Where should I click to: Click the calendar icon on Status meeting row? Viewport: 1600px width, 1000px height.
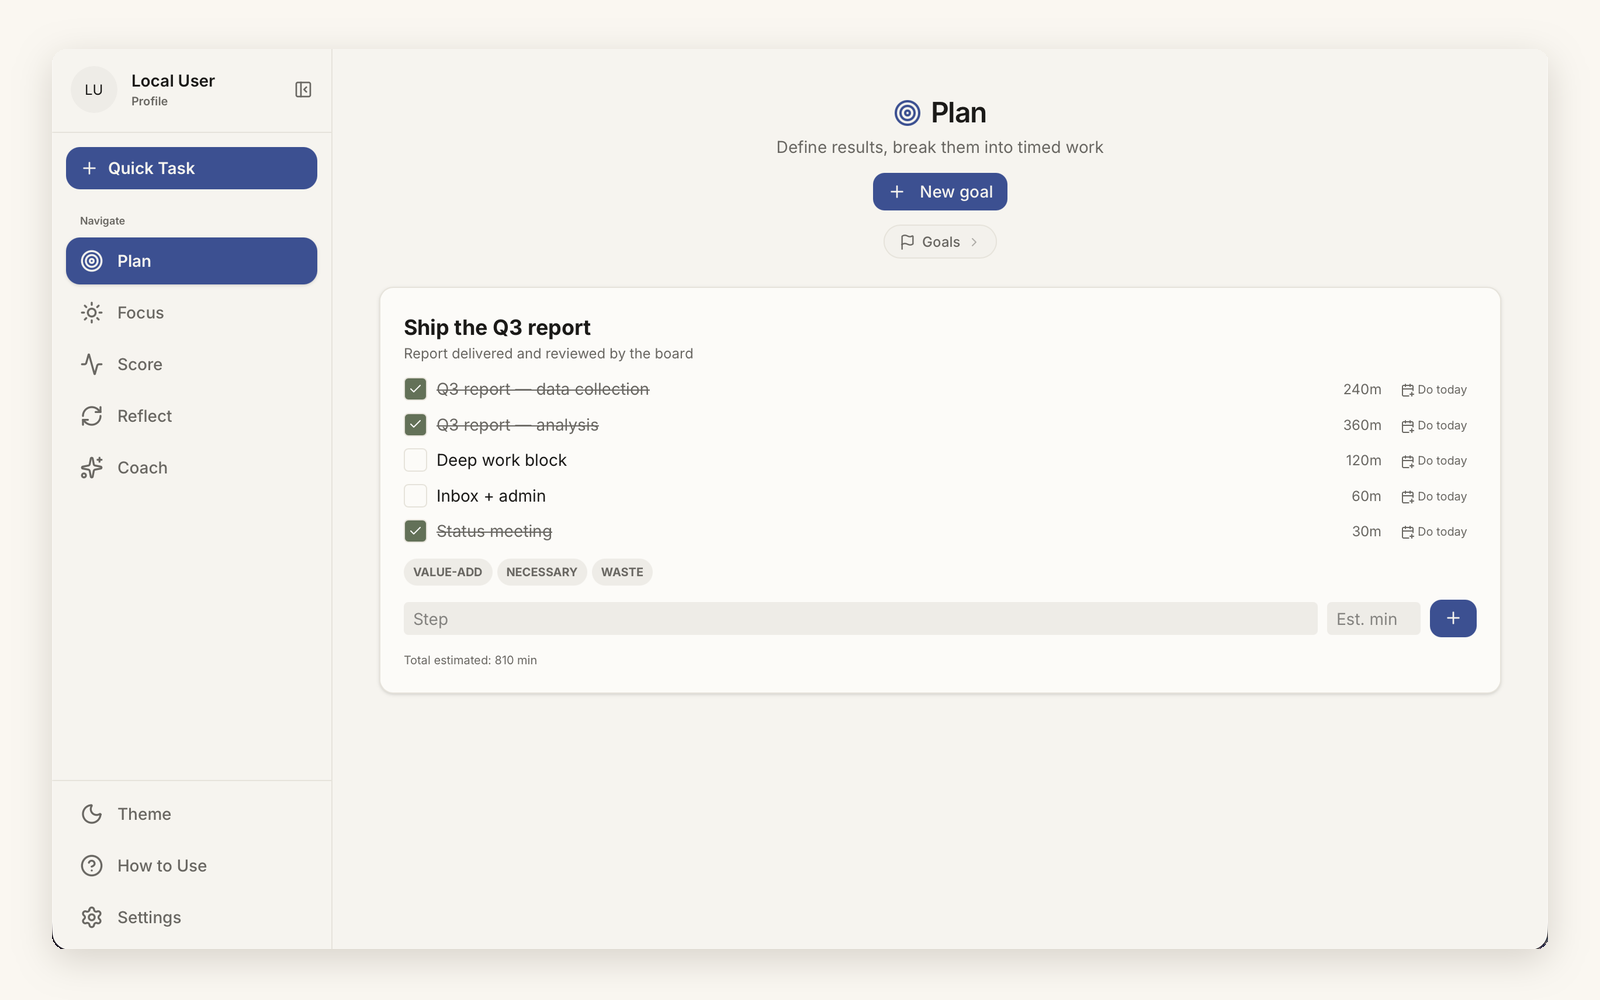pyautogui.click(x=1407, y=532)
